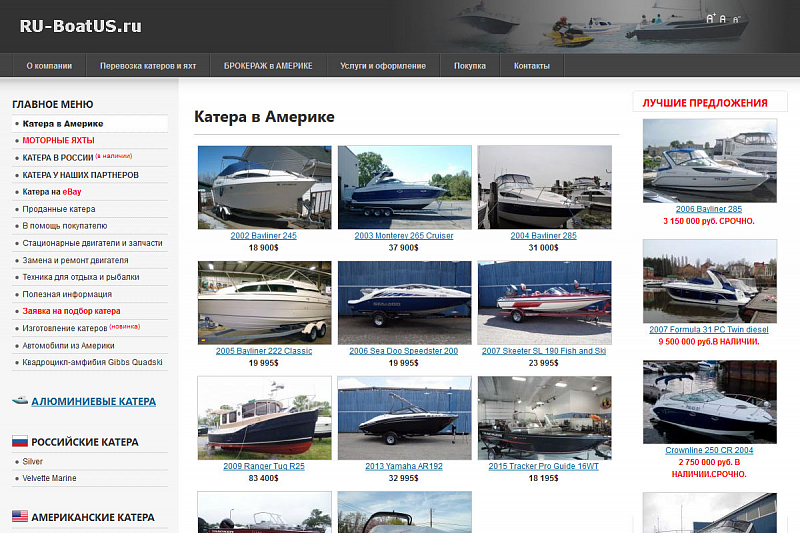
Task: Click 2004 Bayliner 285 title link in grid
Action: [x=543, y=236]
